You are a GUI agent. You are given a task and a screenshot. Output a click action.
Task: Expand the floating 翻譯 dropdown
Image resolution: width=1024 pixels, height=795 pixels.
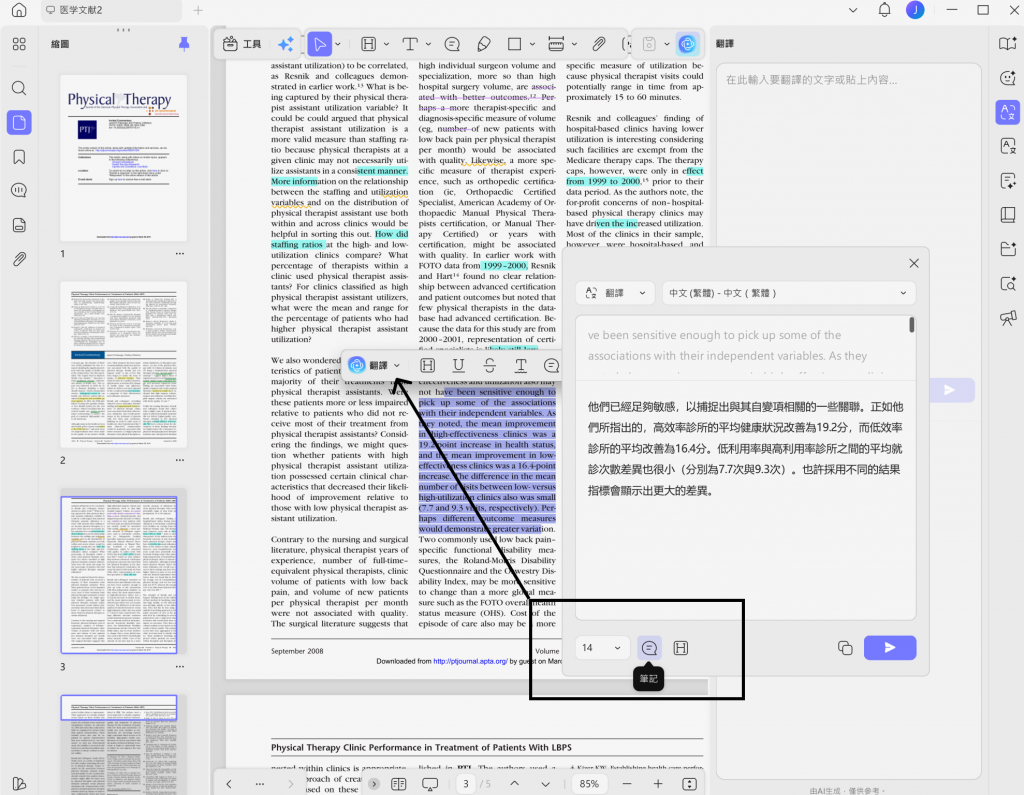[396, 365]
